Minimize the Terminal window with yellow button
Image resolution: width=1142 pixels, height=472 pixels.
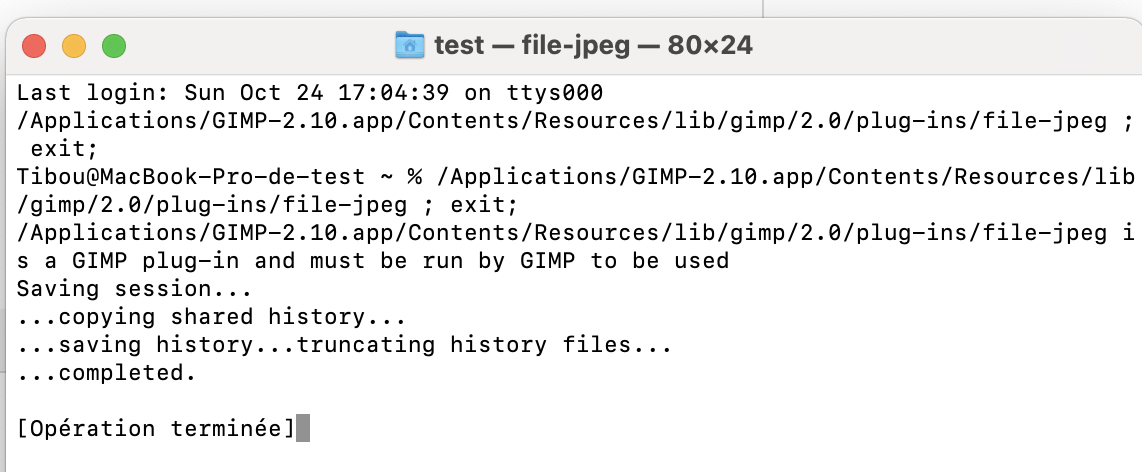click(75, 46)
